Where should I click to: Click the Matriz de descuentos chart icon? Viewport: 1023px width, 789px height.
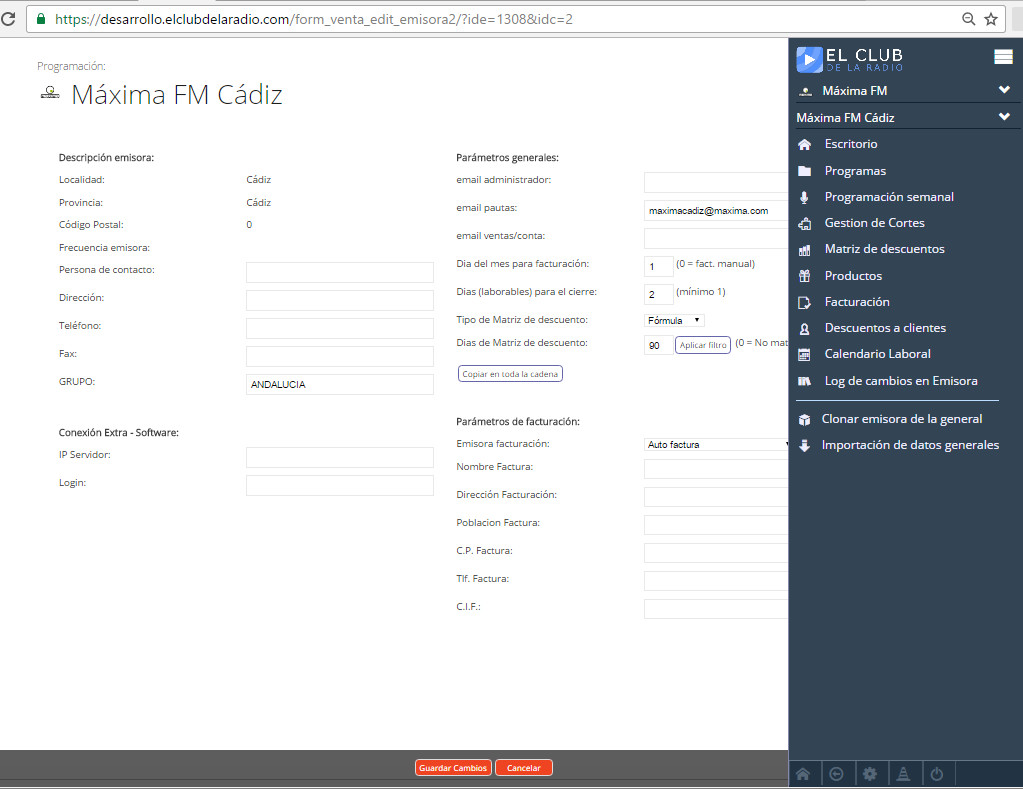(x=804, y=249)
